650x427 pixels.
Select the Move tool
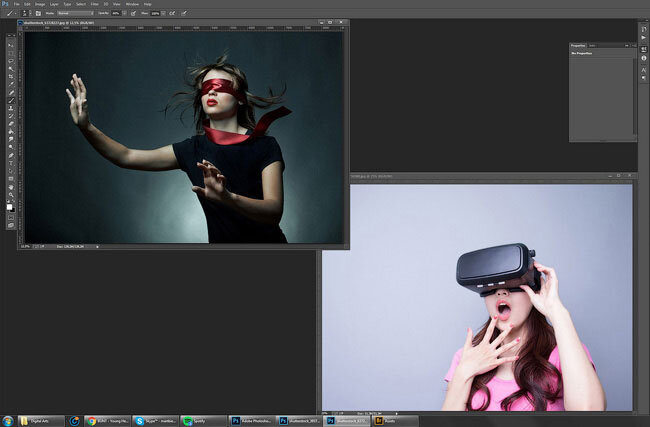click(x=11, y=44)
